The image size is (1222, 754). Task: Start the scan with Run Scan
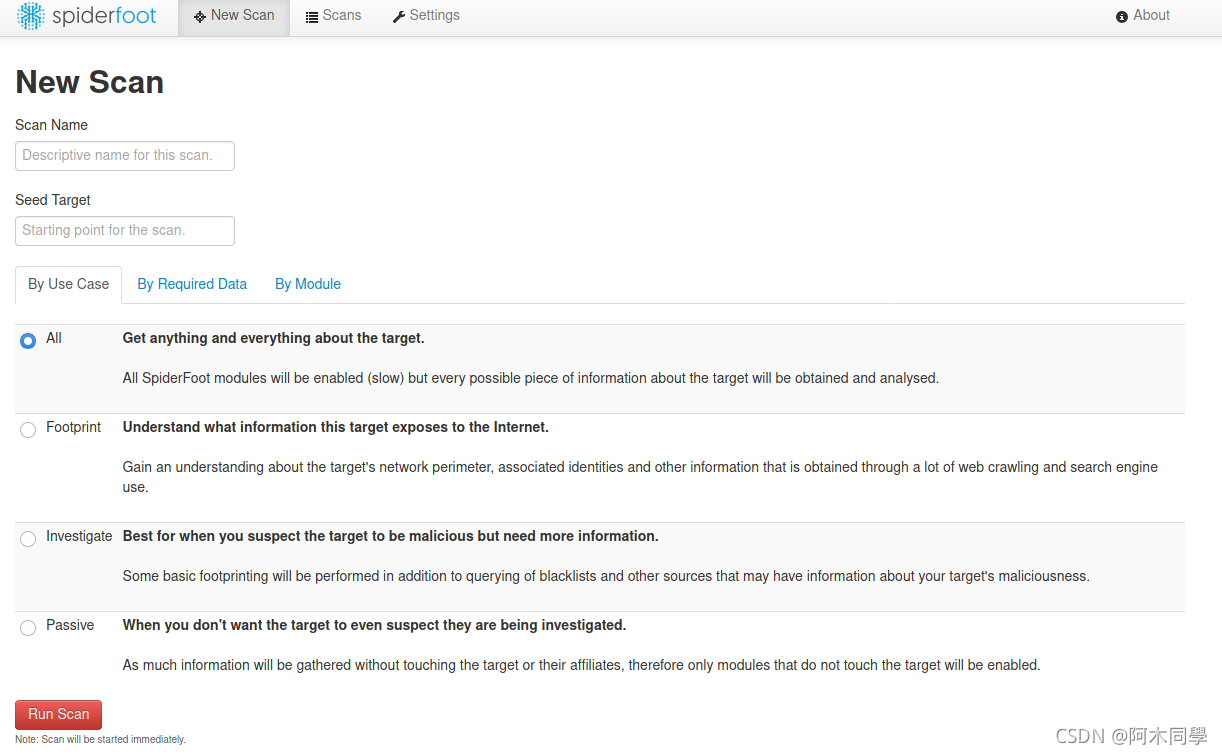click(58, 714)
